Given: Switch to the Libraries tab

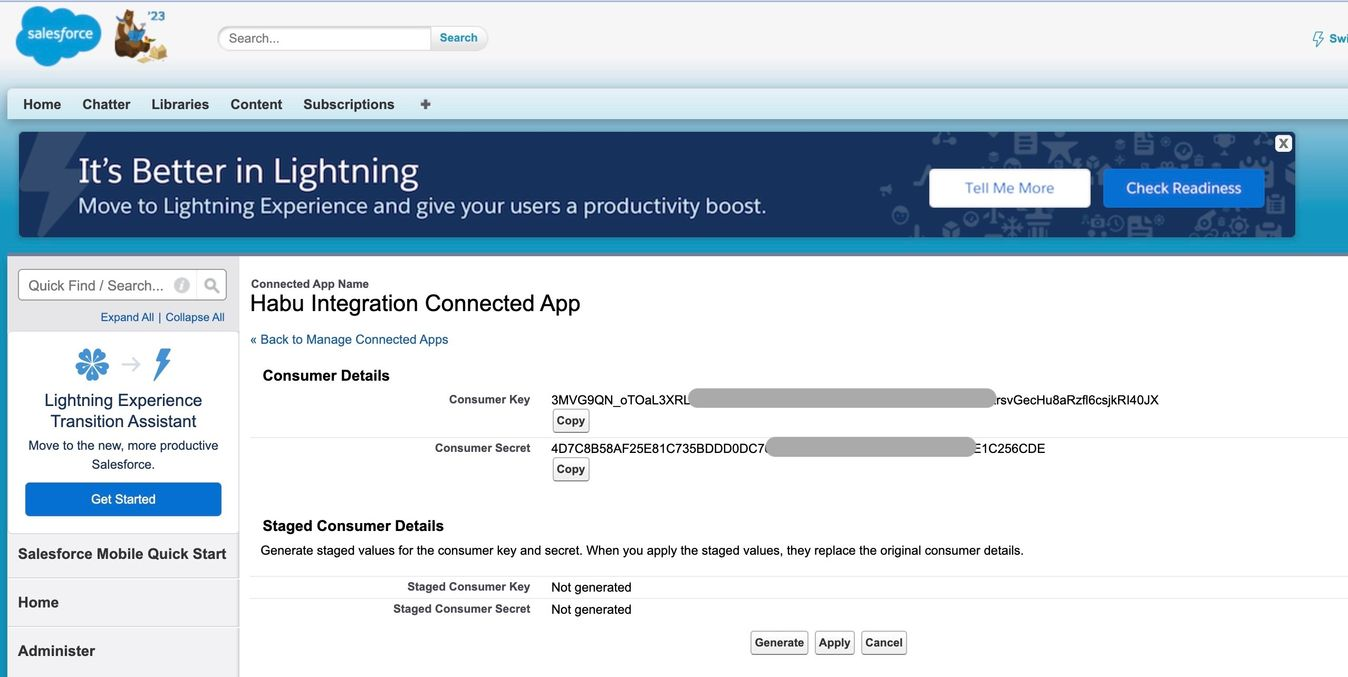Looking at the screenshot, I should [180, 104].
